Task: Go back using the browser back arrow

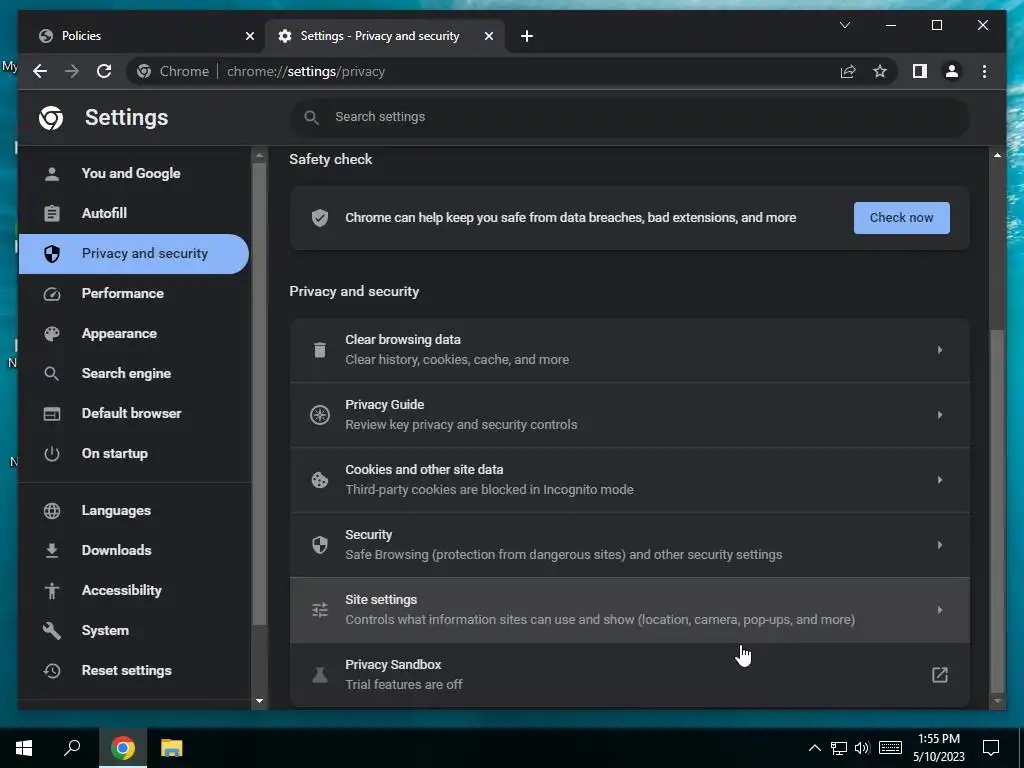Action: [x=40, y=71]
